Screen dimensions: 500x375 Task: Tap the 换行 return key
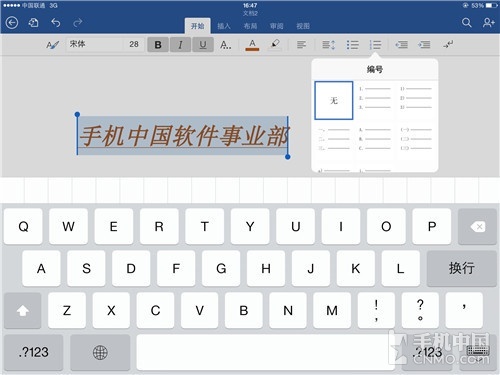[x=462, y=268]
